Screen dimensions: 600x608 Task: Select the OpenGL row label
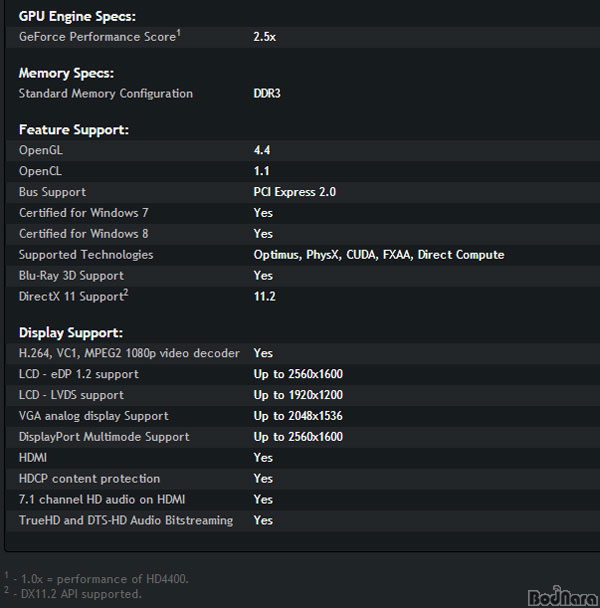pos(41,150)
